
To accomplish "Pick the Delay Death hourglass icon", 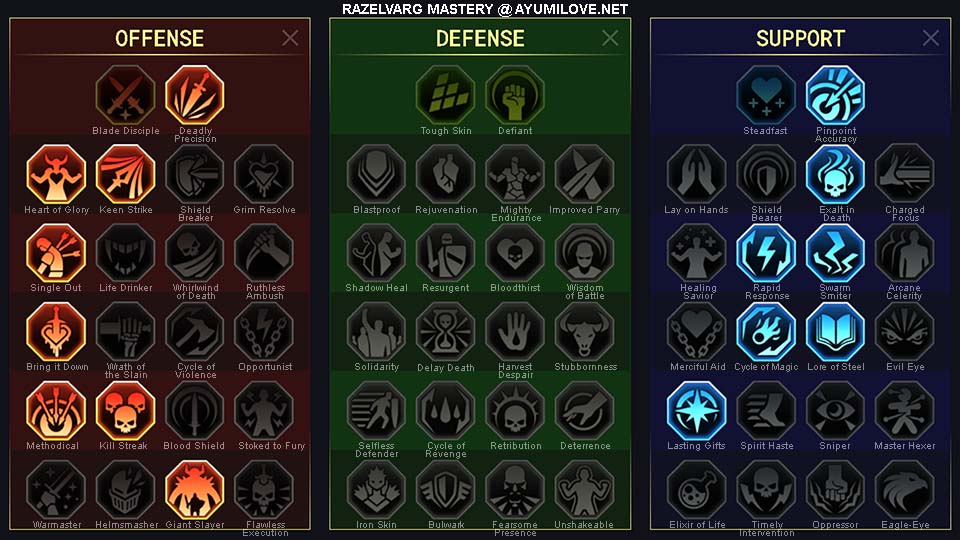I will click(x=446, y=332).
